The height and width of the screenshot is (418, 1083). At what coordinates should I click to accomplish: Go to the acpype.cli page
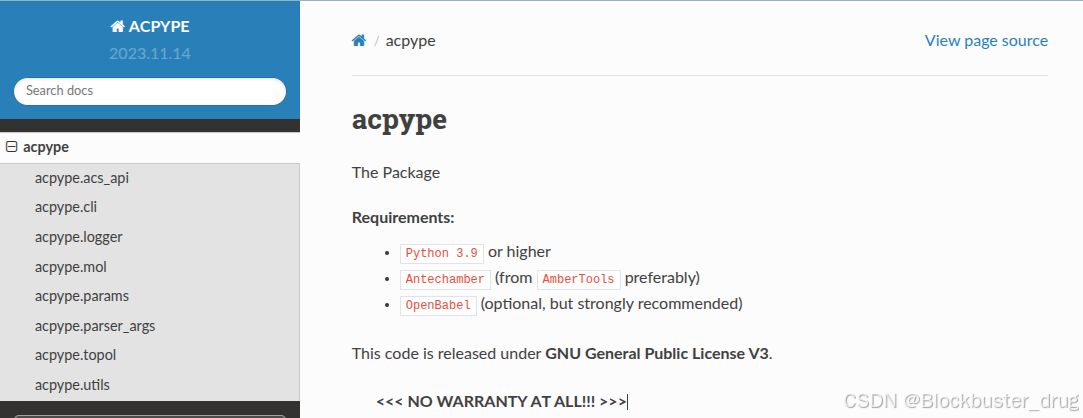(66, 207)
